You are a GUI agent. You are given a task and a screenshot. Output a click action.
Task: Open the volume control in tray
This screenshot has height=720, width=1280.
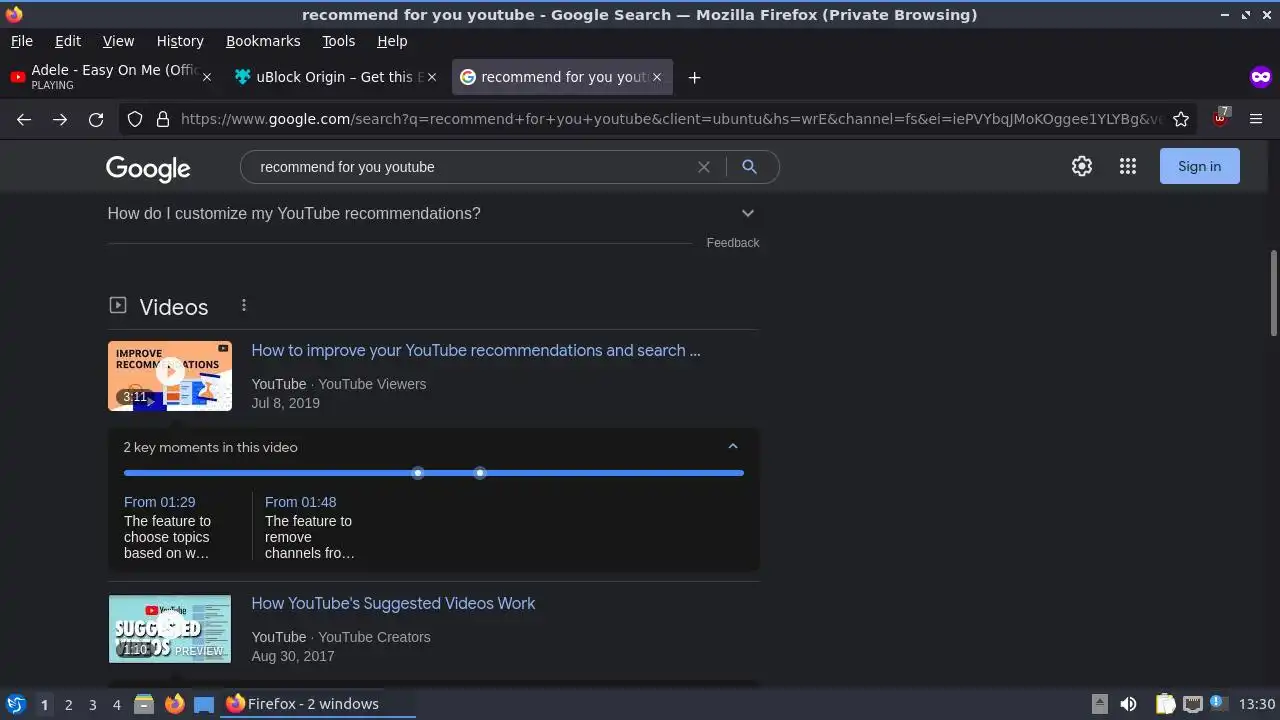click(x=1128, y=704)
